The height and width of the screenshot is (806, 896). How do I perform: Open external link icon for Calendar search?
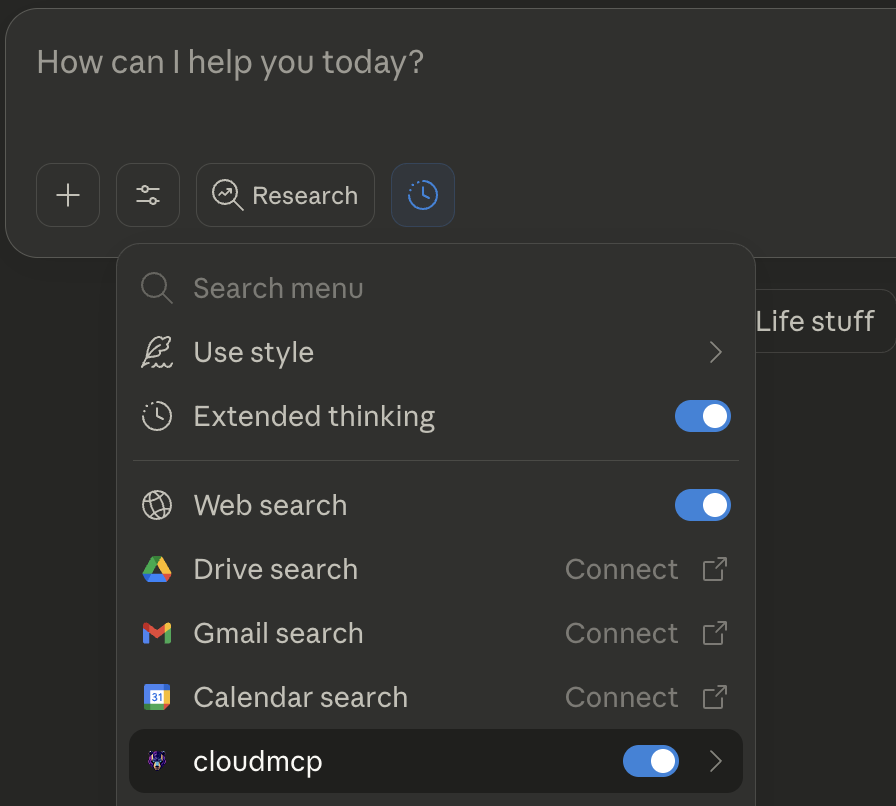pyautogui.click(x=715, y=697)
